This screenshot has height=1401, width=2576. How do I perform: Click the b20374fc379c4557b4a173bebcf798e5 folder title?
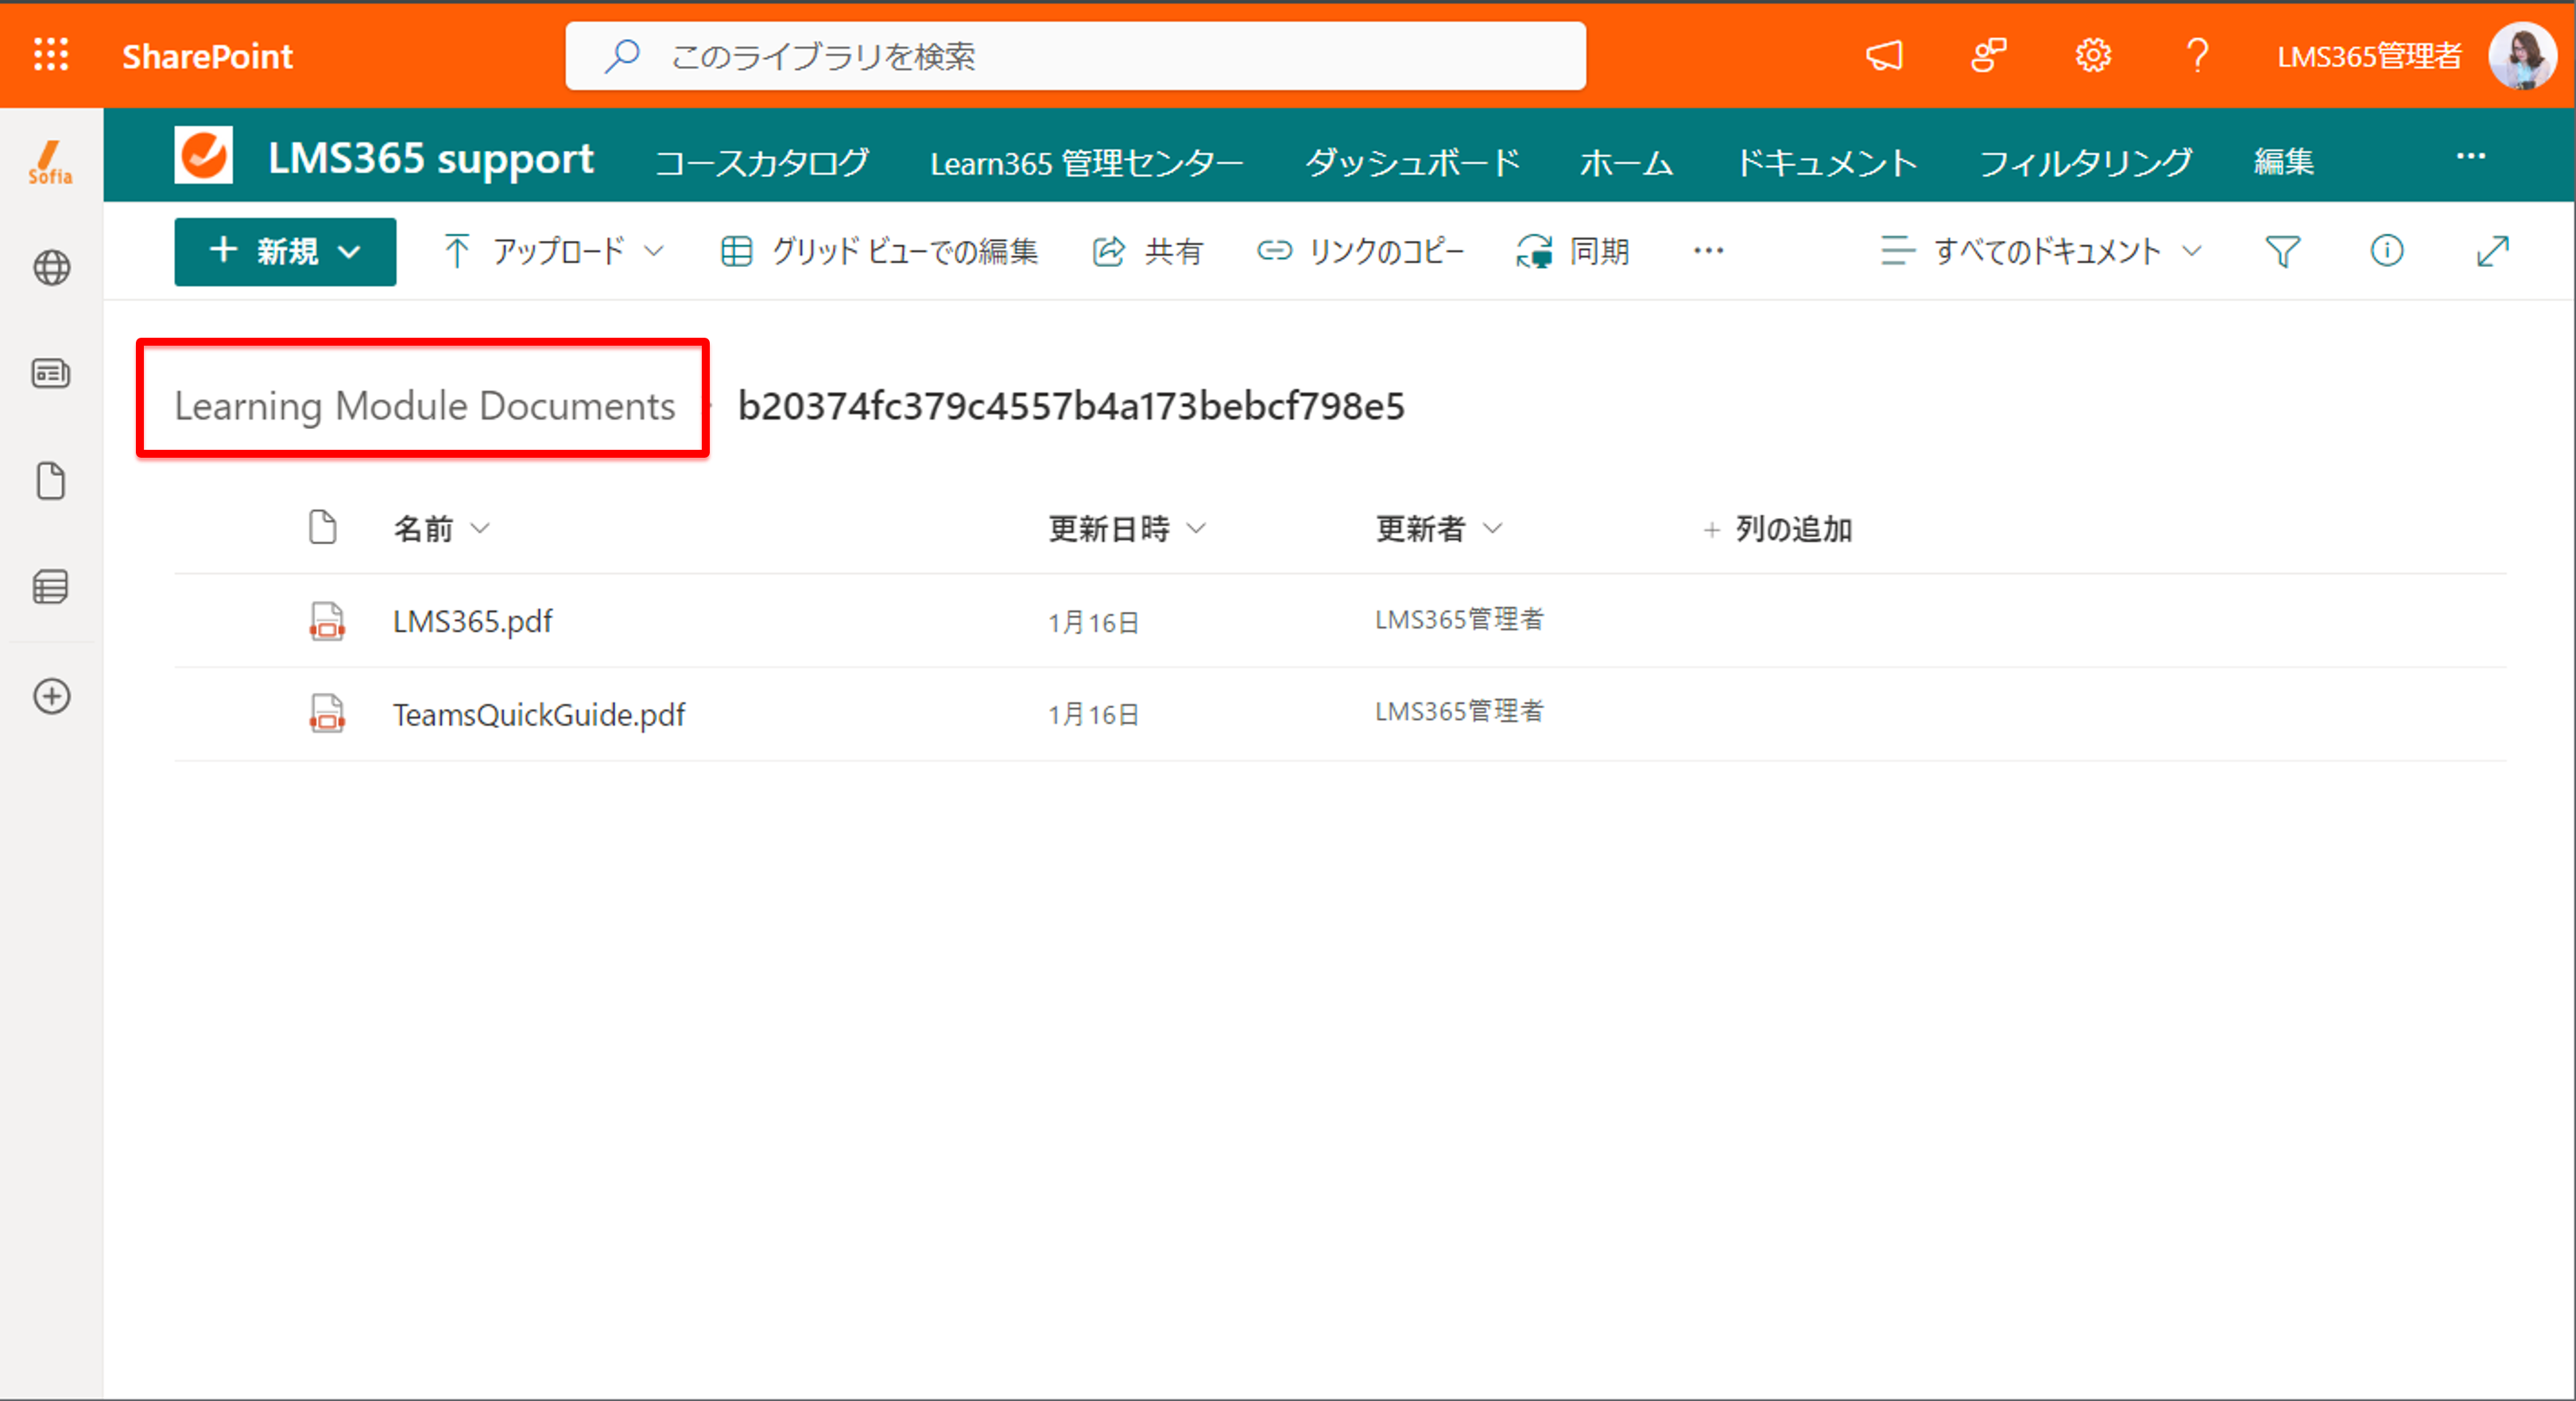pyautogui.click(x=1071, y=406)
